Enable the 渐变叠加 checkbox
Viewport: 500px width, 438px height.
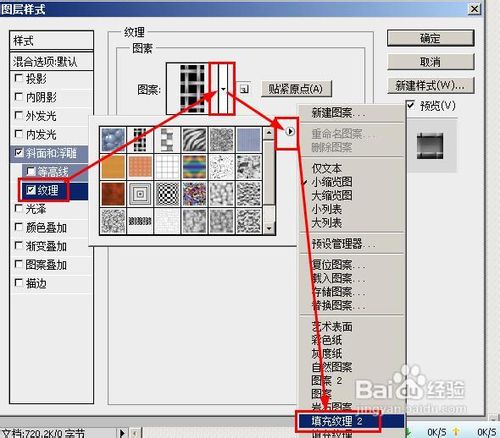pyautogui.click(x=19, y=246)
